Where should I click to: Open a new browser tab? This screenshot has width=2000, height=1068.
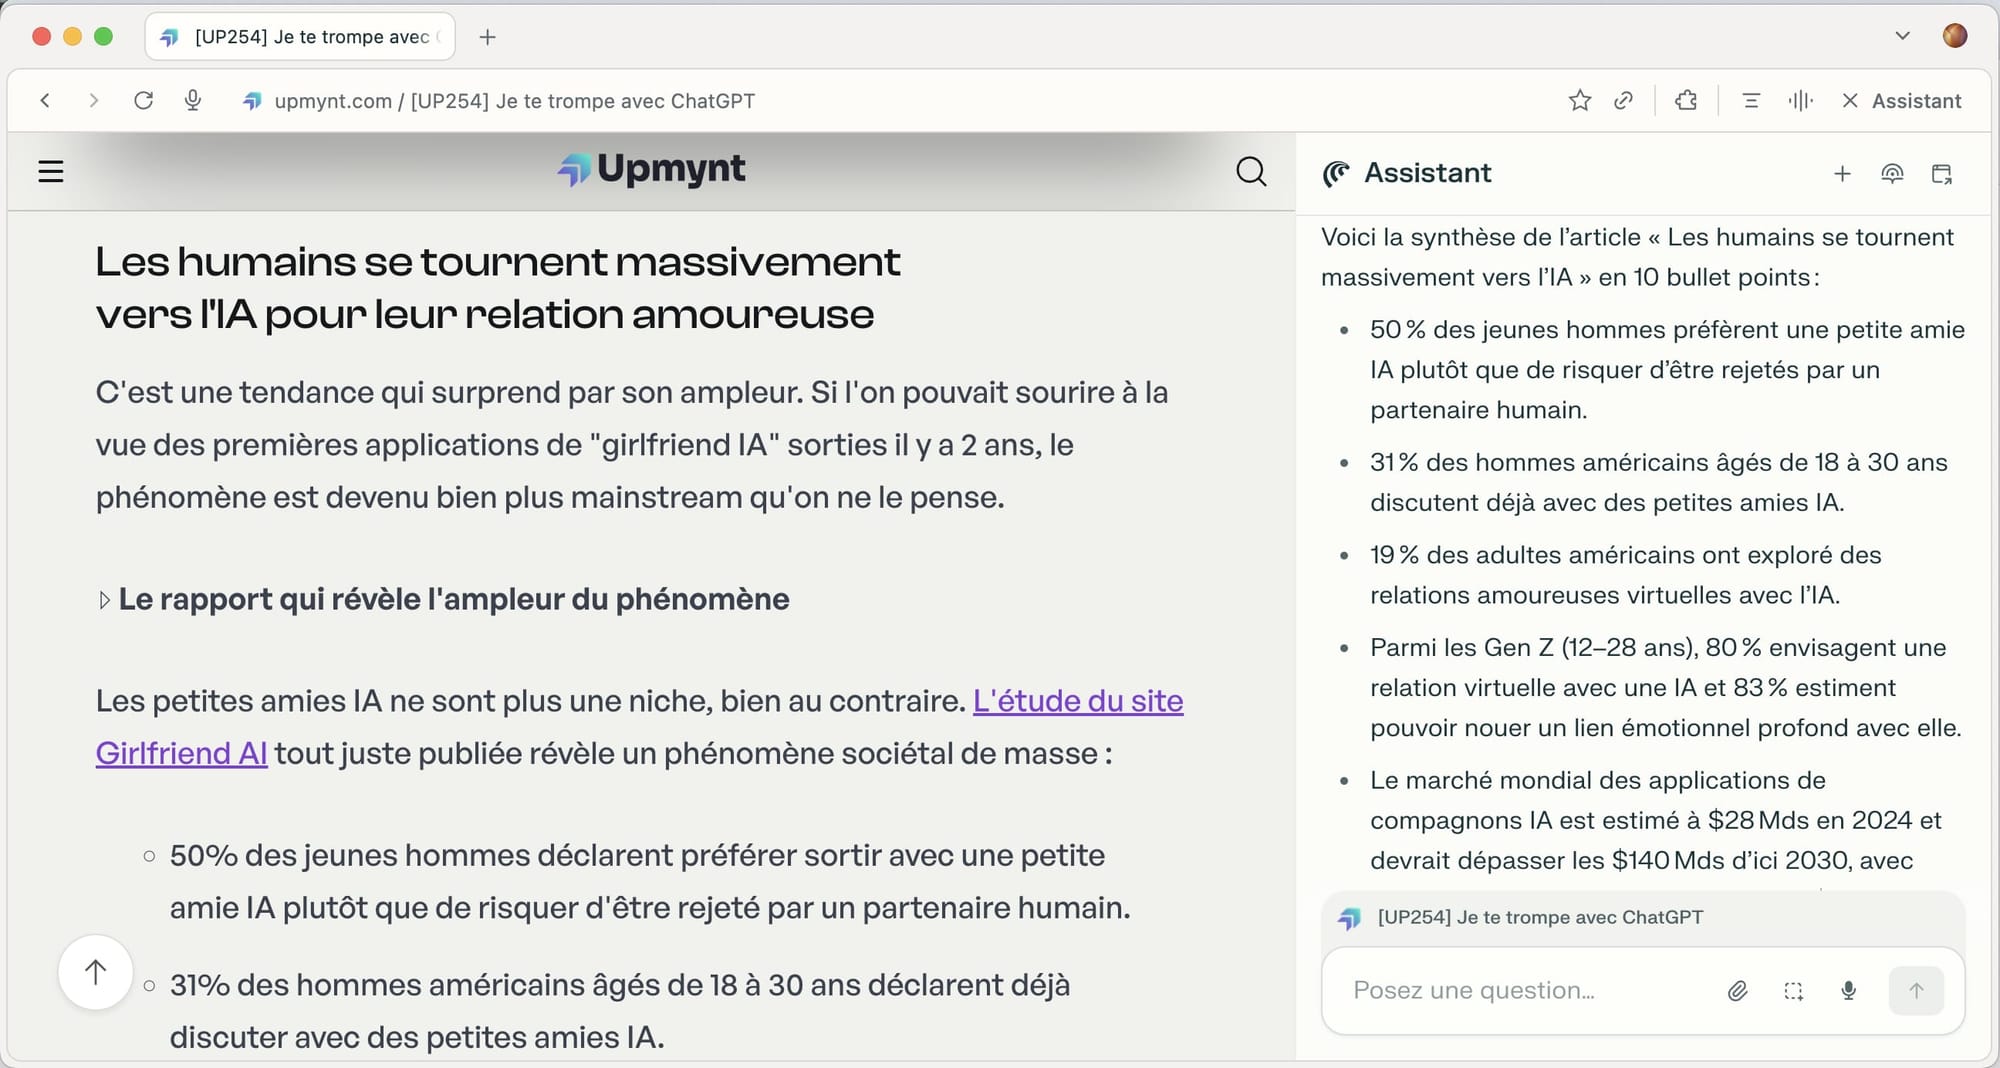[x=487, y=37]
